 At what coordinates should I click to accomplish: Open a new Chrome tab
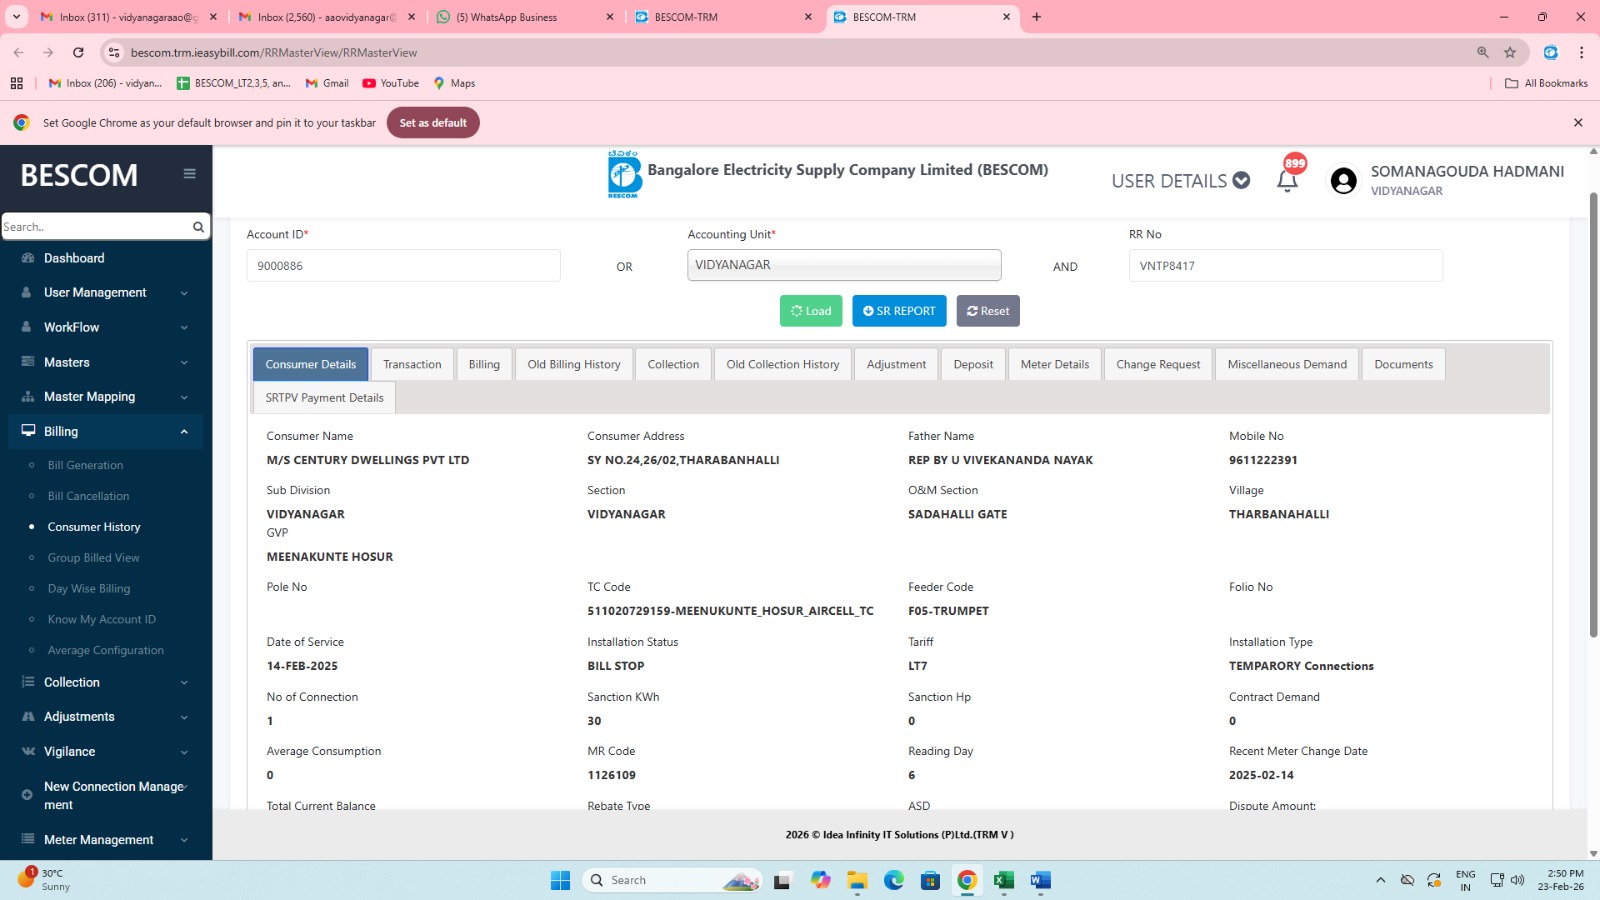coord(1036,17)
